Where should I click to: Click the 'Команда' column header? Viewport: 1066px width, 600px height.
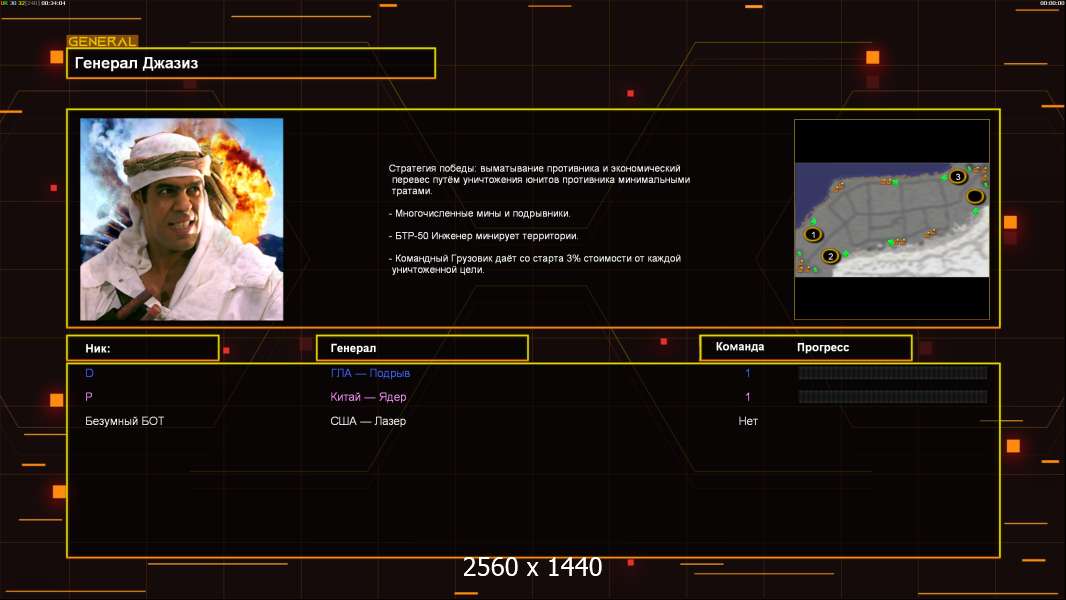[740, 347]
